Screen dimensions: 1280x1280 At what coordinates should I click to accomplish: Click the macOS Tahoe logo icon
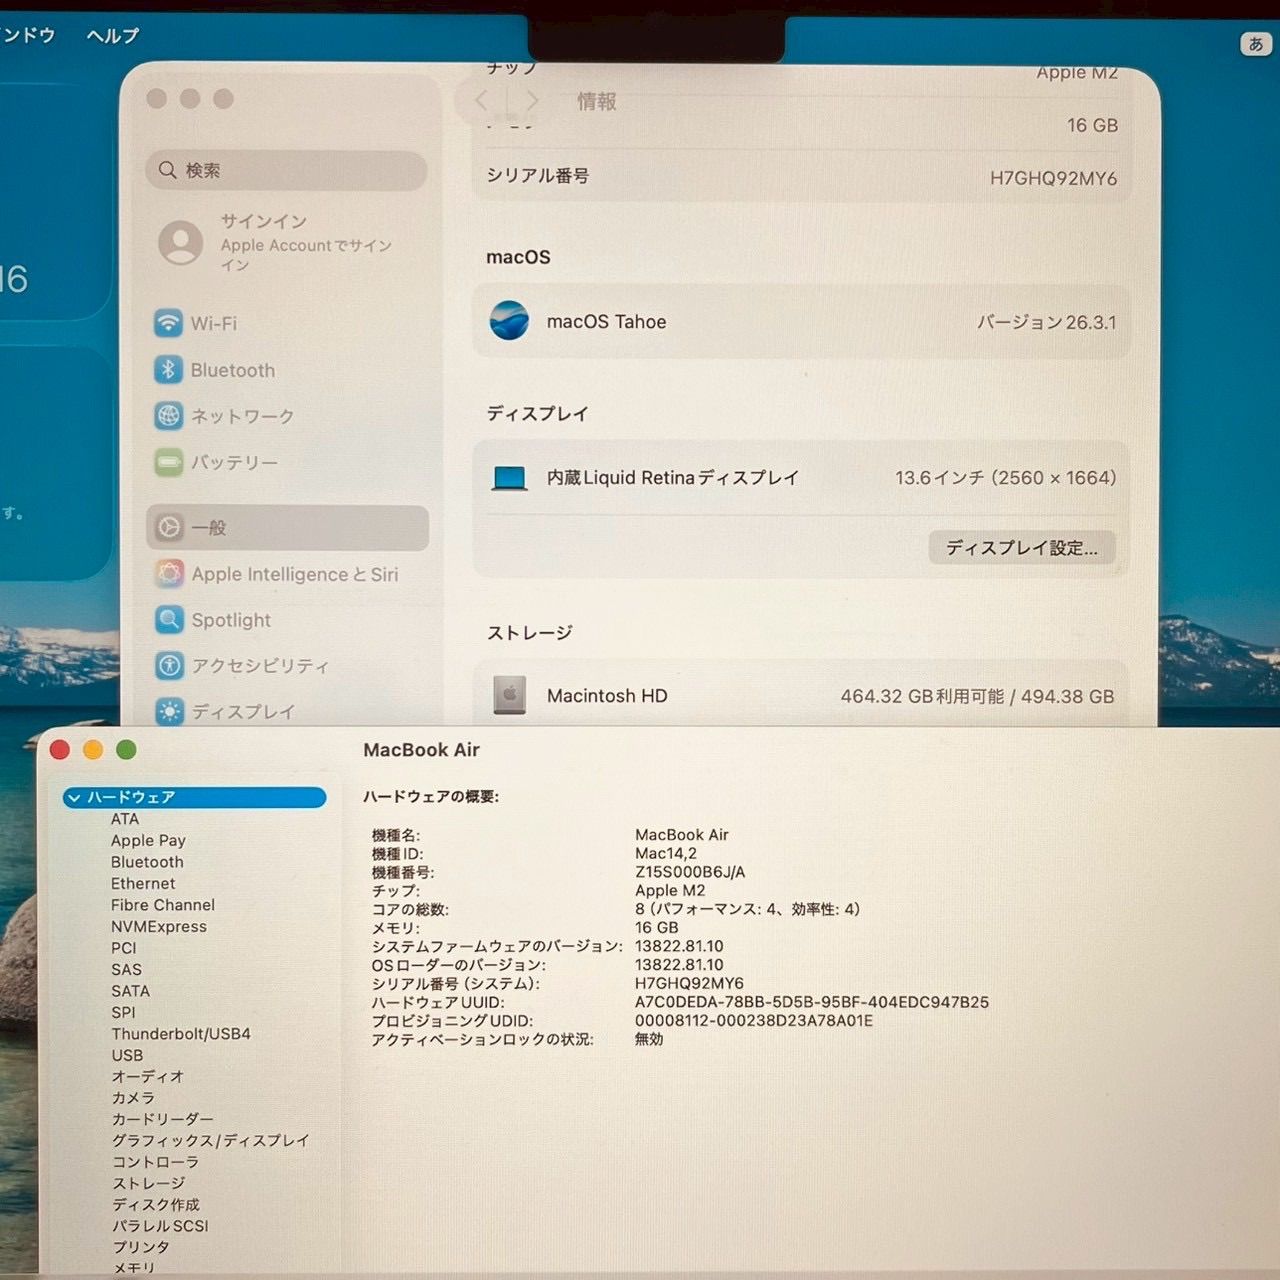coord(509,321)
